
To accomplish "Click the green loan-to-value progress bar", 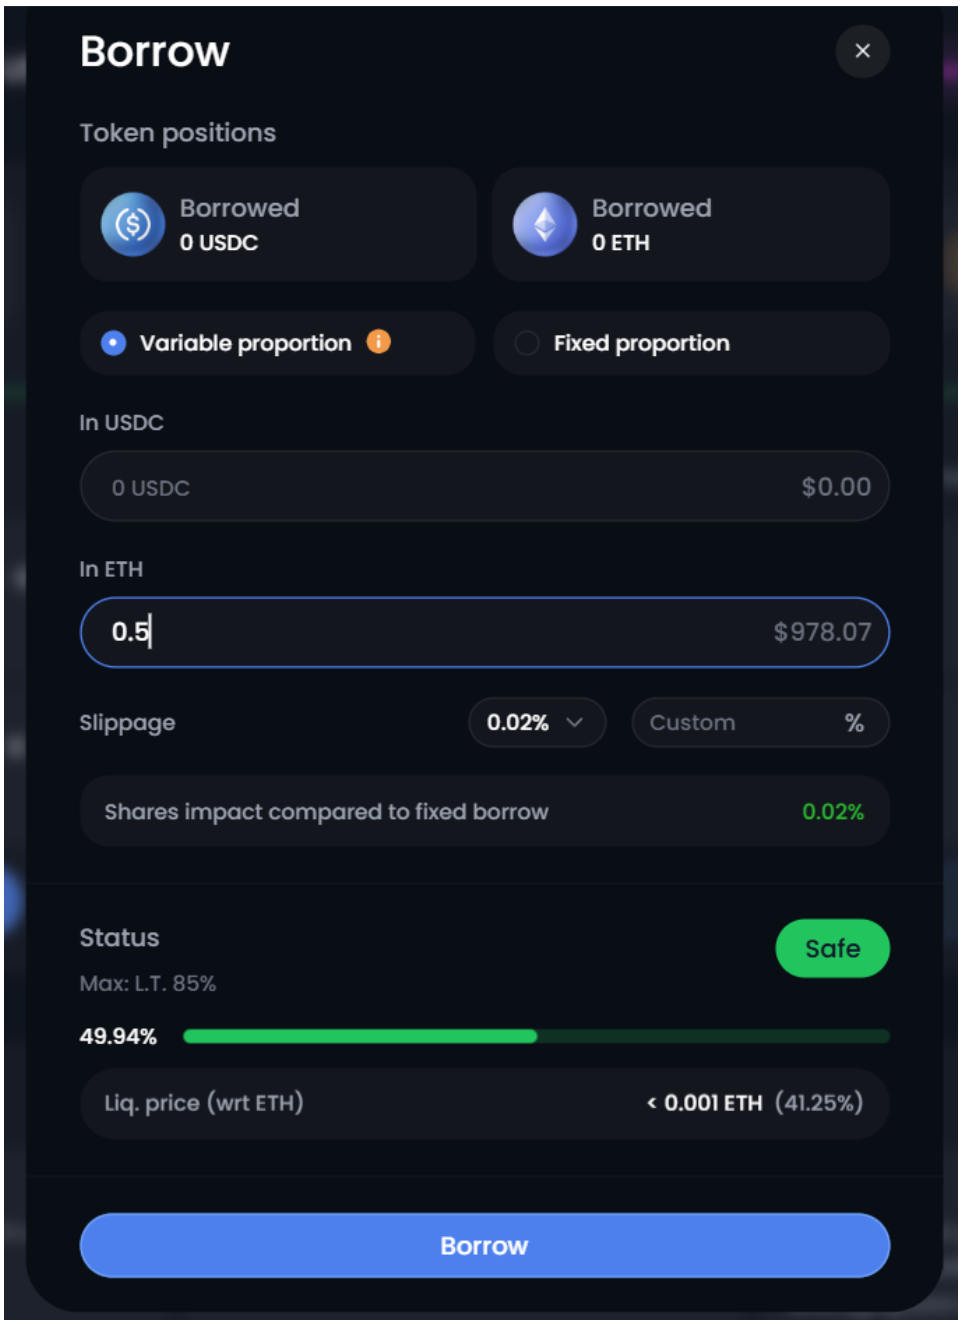I will [360, 1036].
